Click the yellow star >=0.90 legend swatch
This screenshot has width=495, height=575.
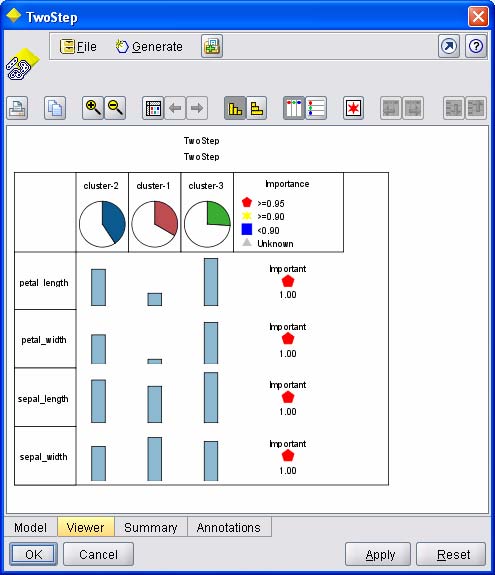point(247,216)
